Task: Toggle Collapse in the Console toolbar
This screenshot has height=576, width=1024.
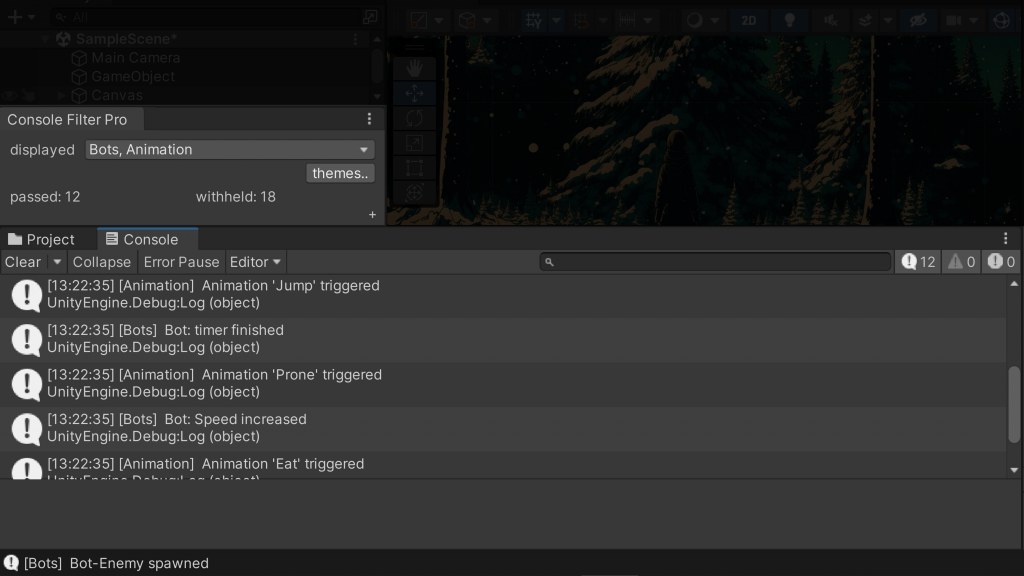Action: [x=101, y=262]
